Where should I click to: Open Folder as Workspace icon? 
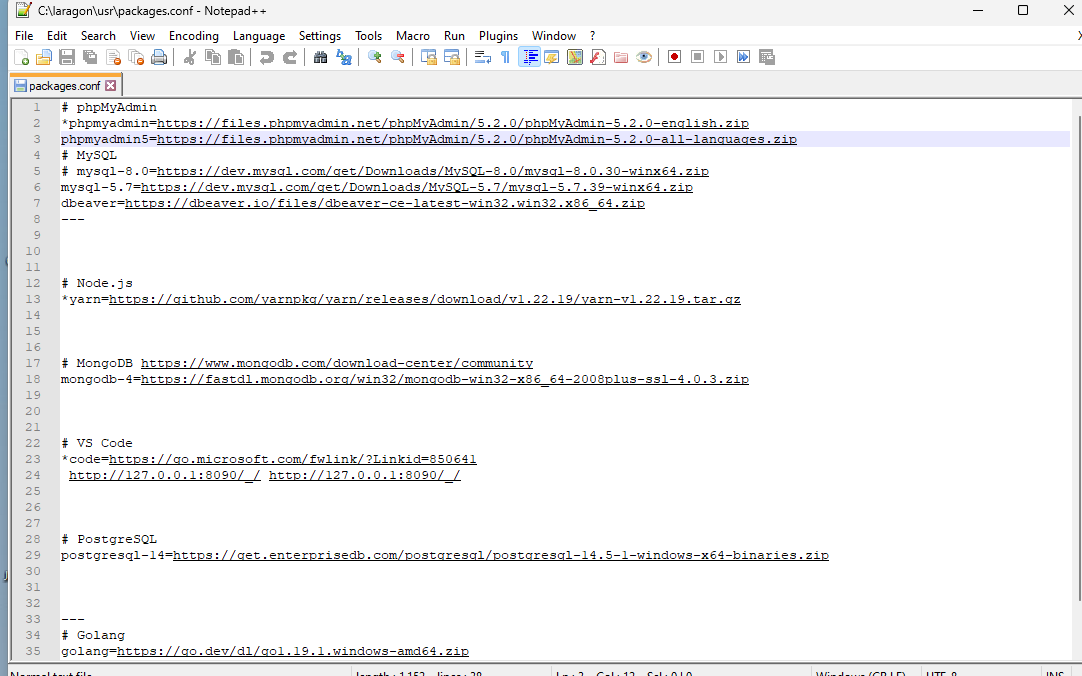621,57
